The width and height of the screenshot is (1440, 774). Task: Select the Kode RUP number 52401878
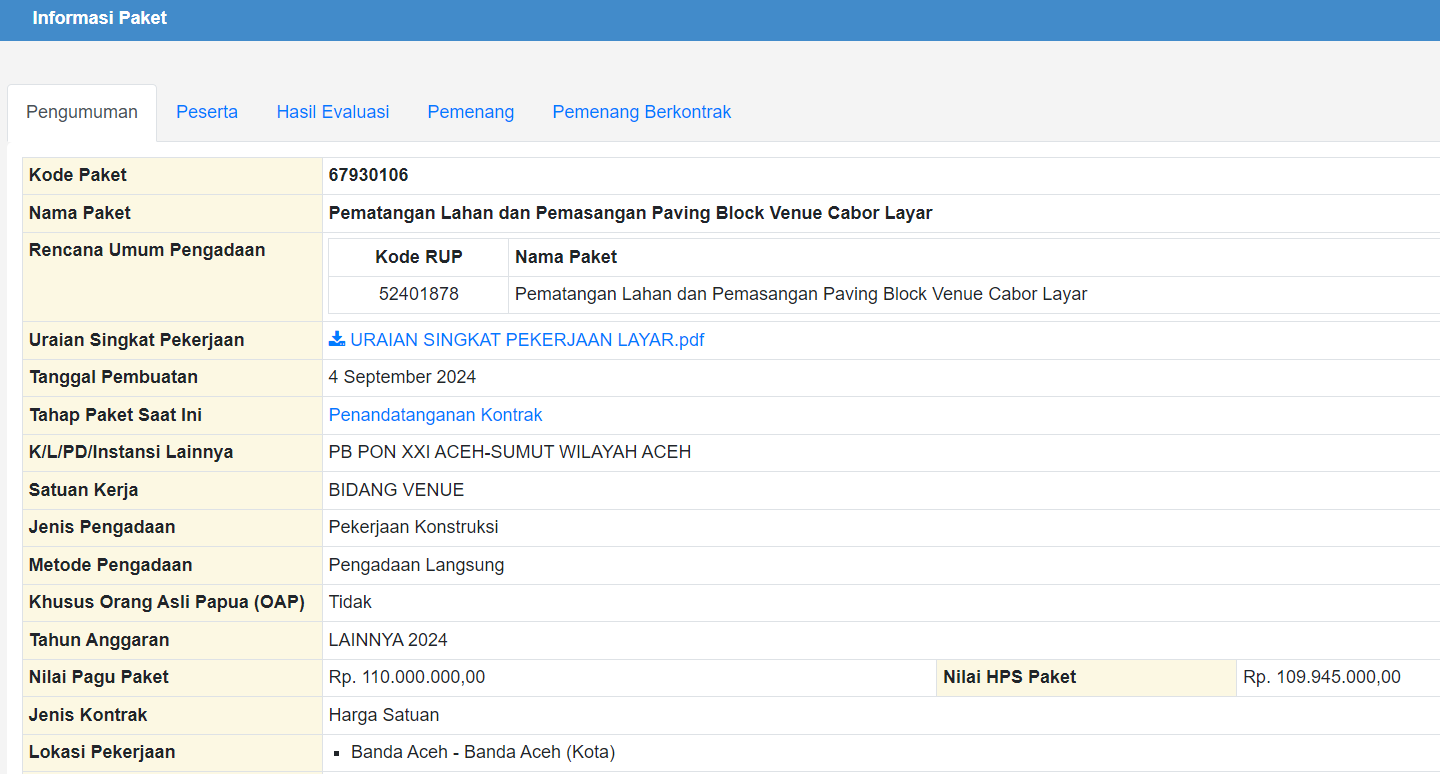418,294
